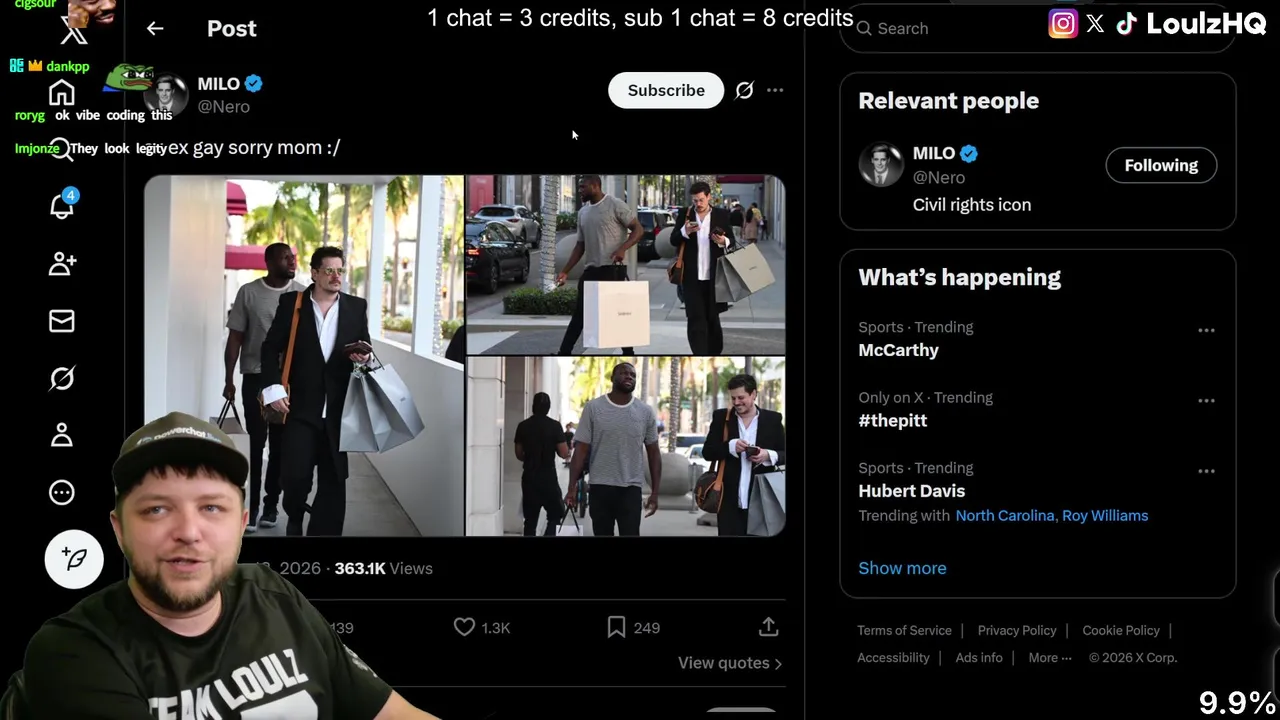Viewport: 1280px width, 720px height.
Task: Open the Profile person icon
Action: [x=62, y=435]
